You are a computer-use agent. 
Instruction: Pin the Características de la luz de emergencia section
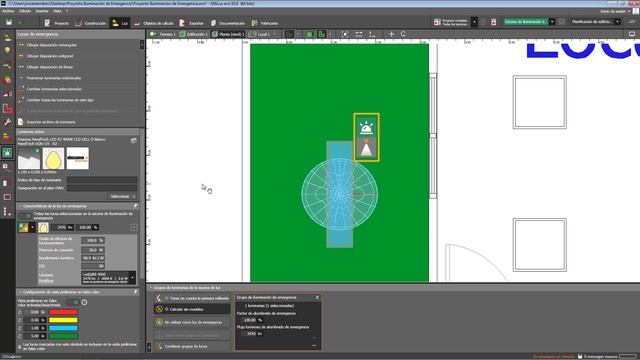[136, 206]
